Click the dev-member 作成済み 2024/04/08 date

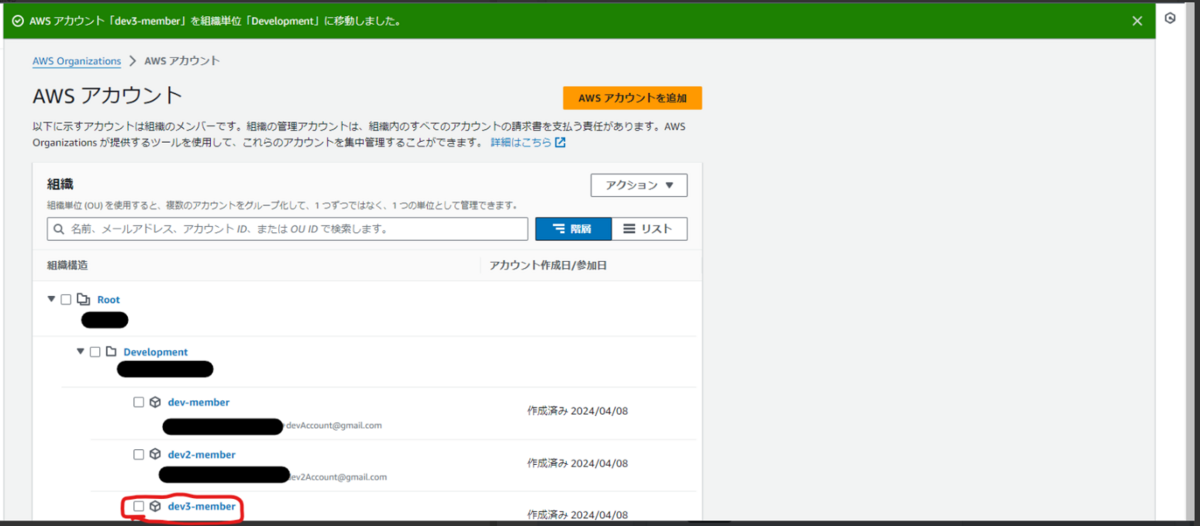(x=577, y=410)
